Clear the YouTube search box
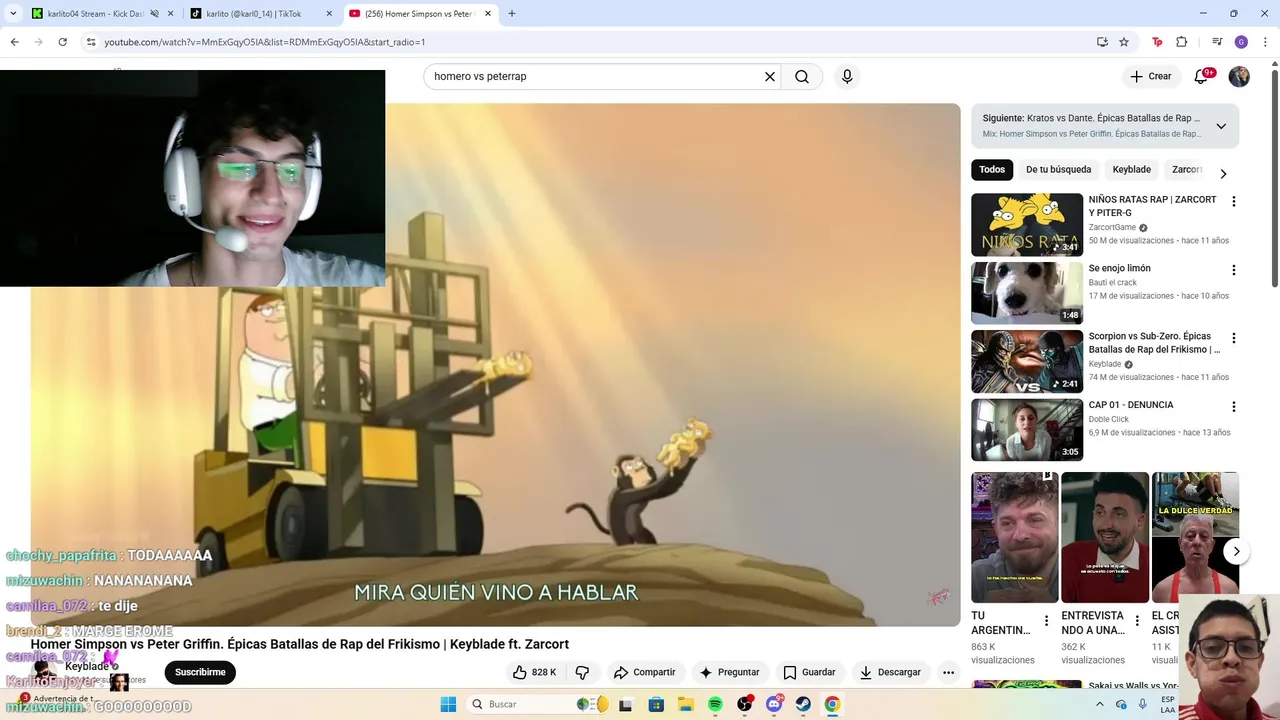 click(x=770, y=76)
